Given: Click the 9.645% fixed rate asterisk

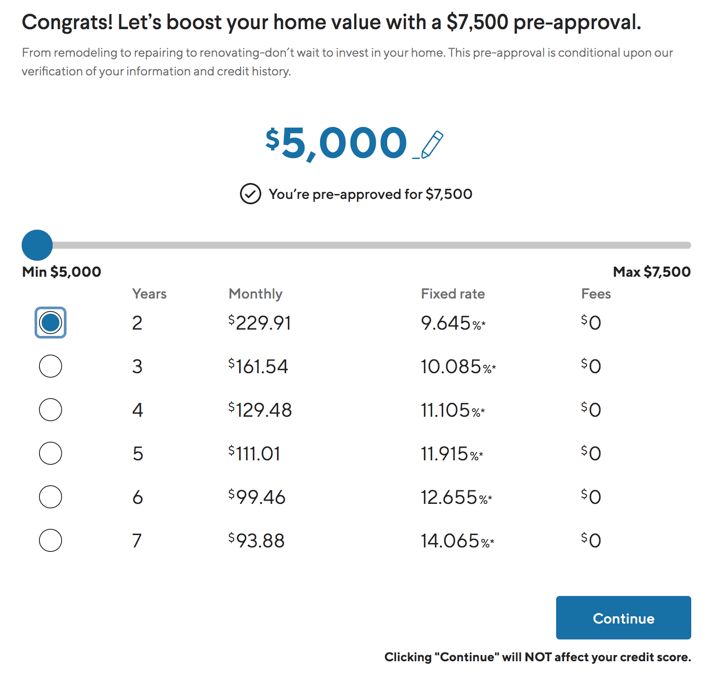Looking at the screenshot, I should [484, 323].
